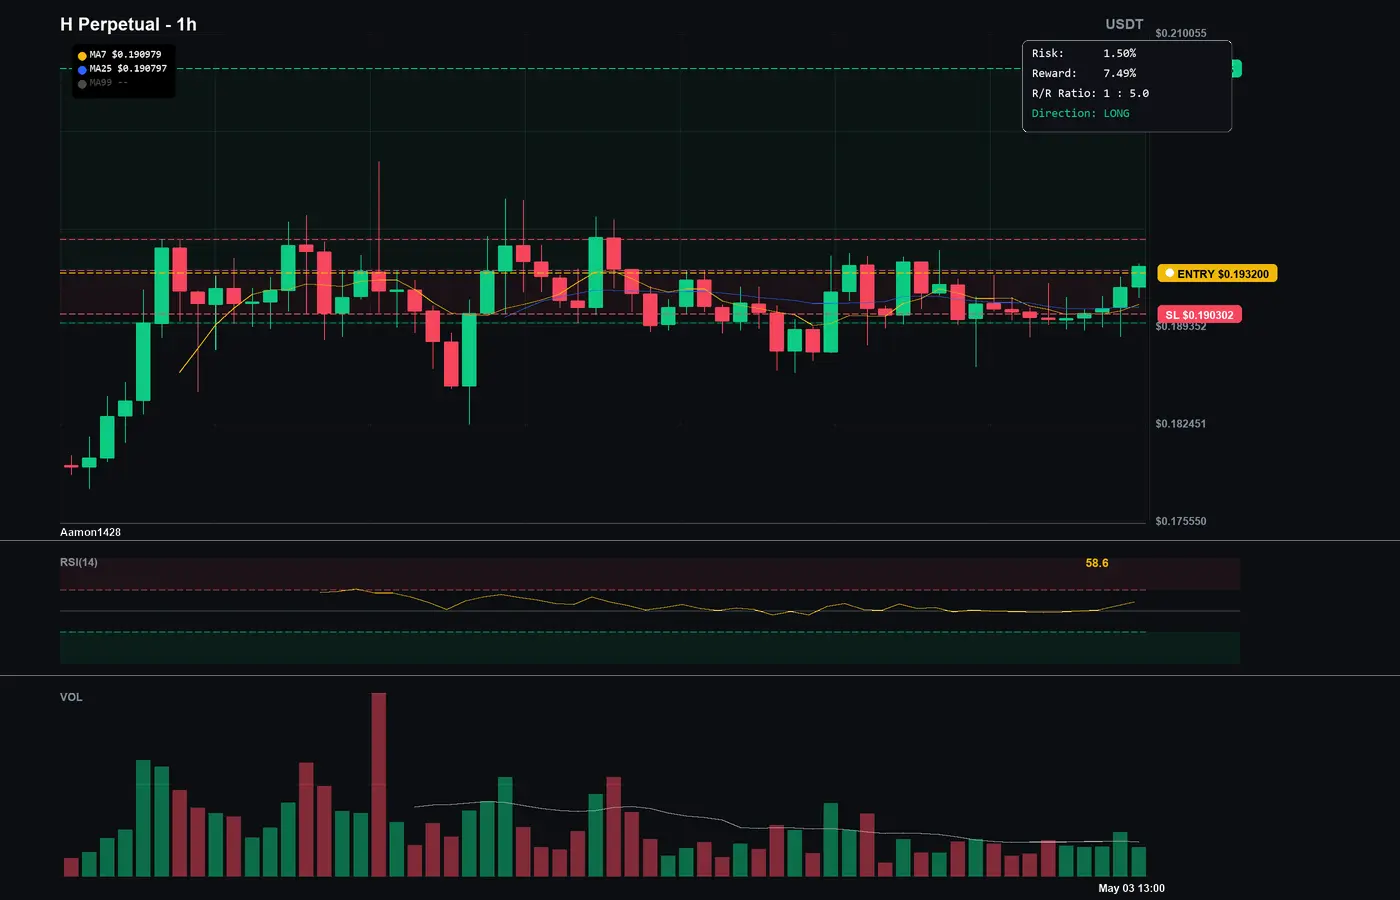Click the $0.175550 price axis label
The image size is (1400, 900).
(x=1180, y=521)
